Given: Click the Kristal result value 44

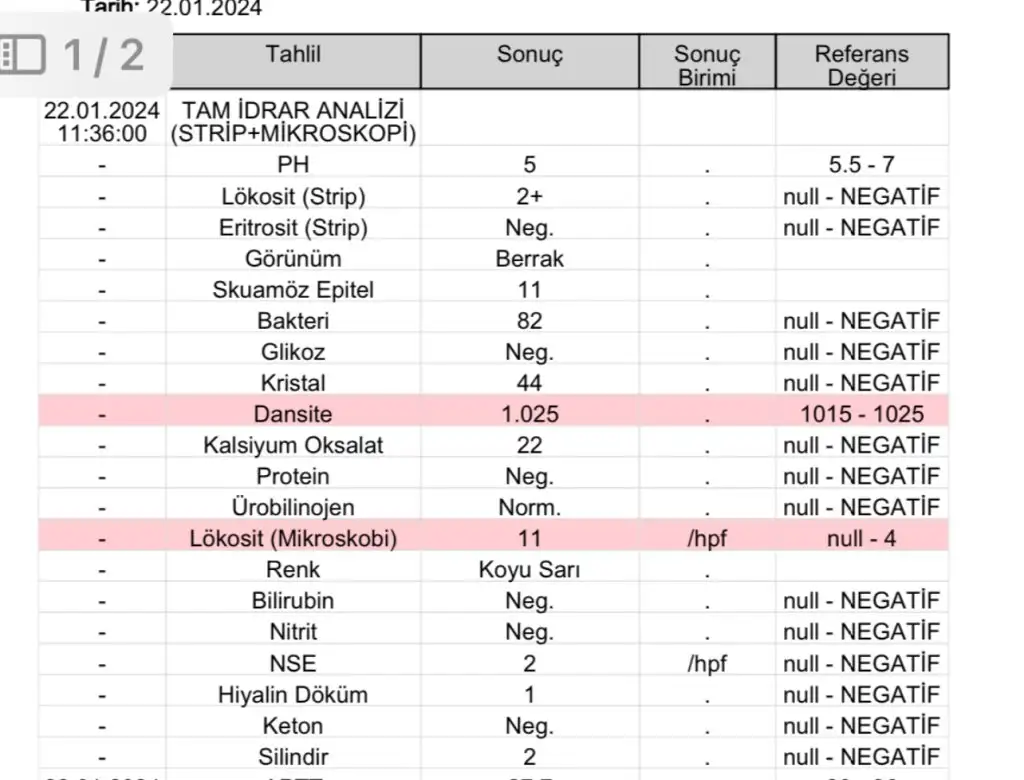Looking at the screenshot, I should pos(530,383).
